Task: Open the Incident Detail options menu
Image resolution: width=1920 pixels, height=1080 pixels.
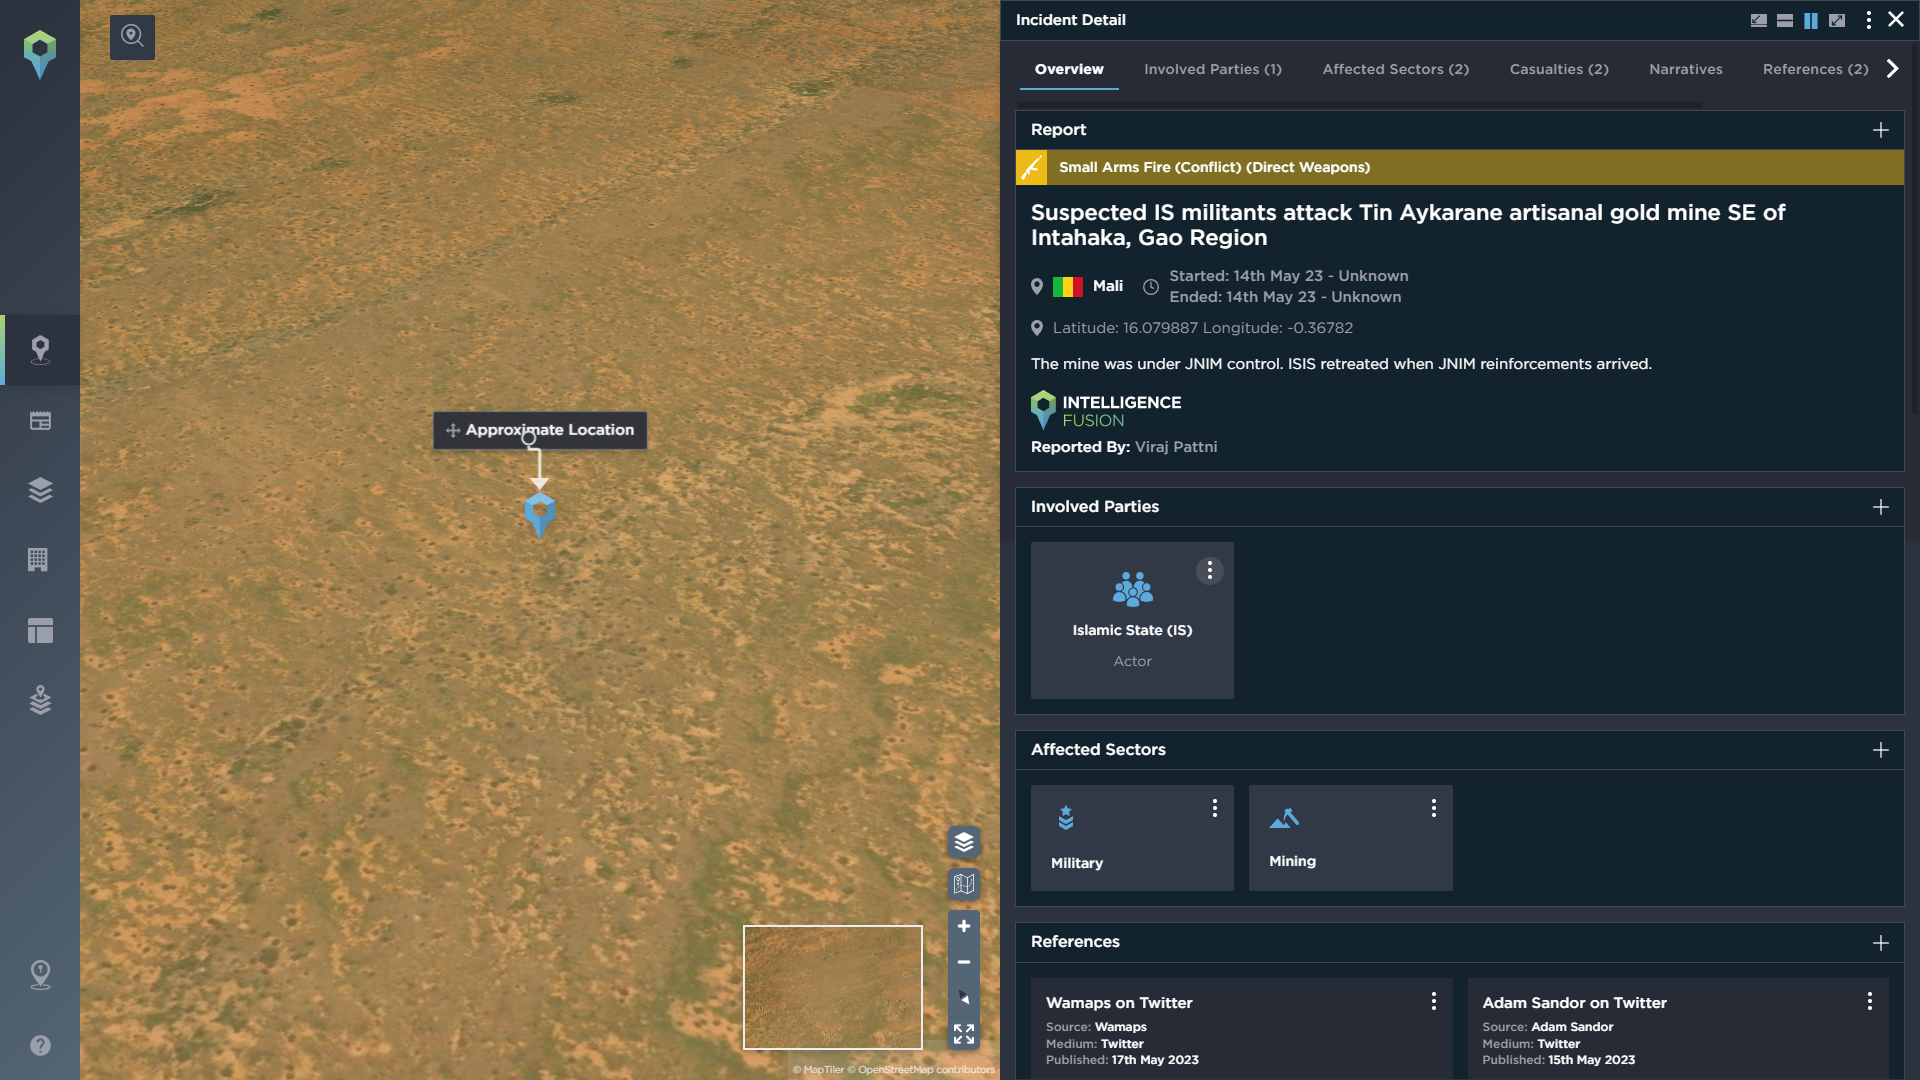Action: point(1868,20)
